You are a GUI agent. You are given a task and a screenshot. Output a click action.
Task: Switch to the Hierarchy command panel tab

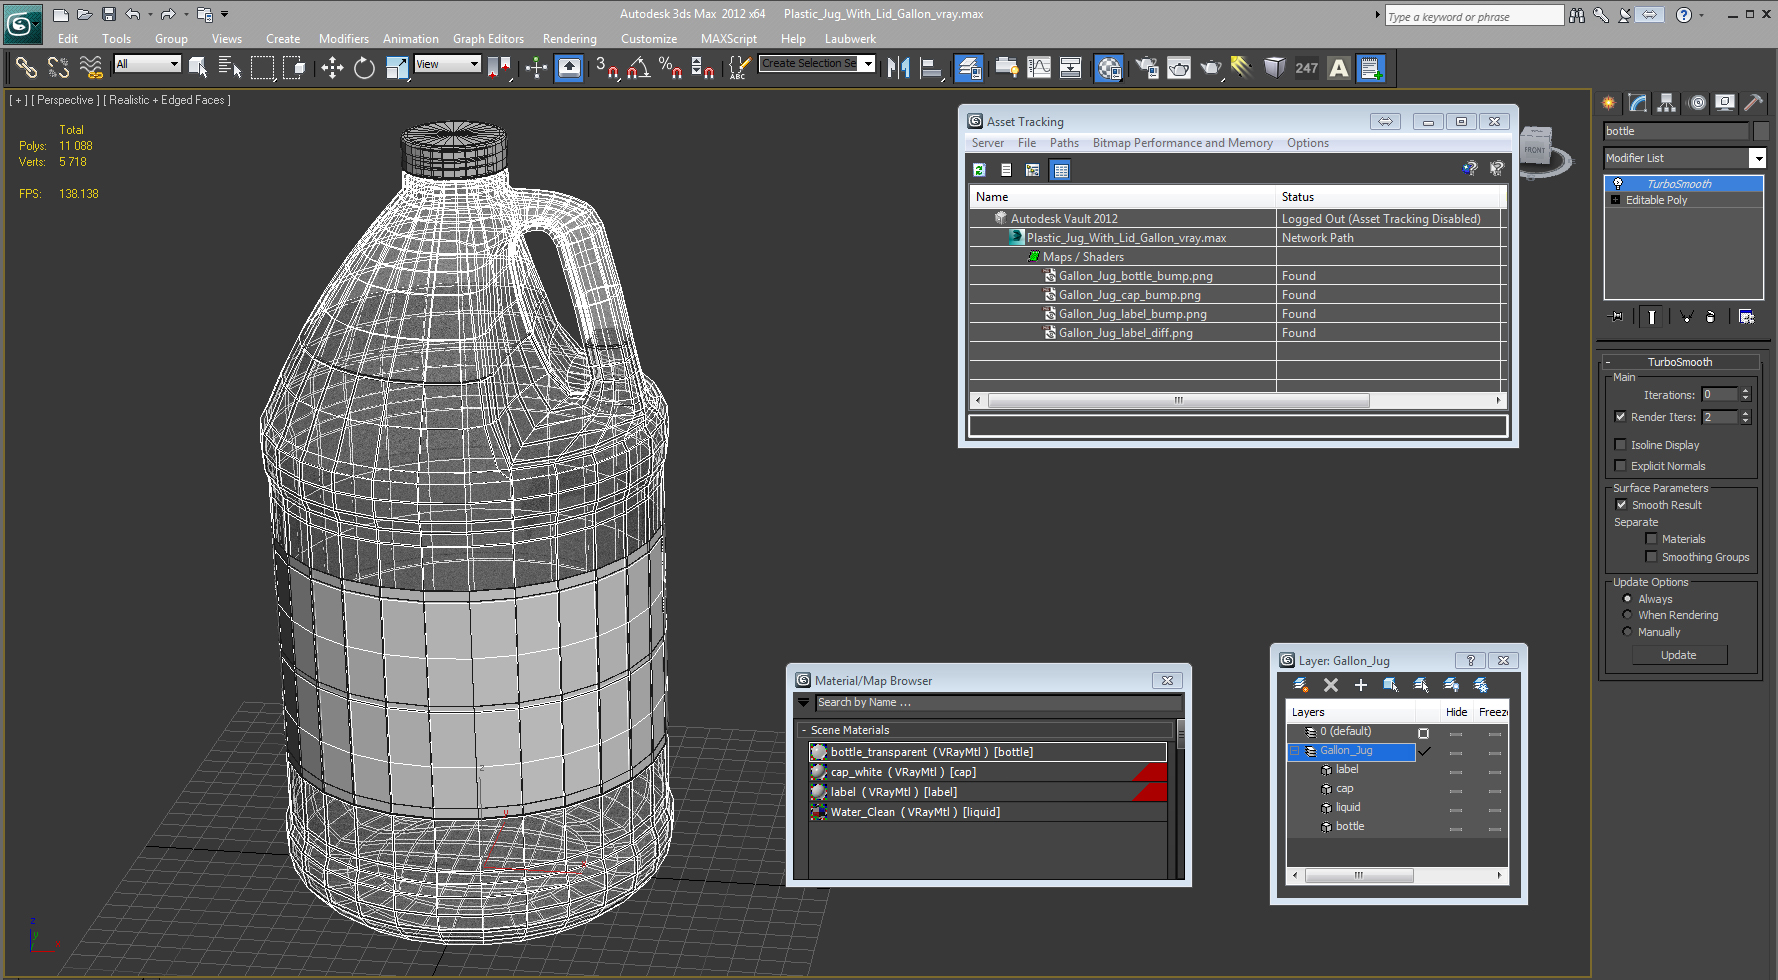(x=1666, y=103)
